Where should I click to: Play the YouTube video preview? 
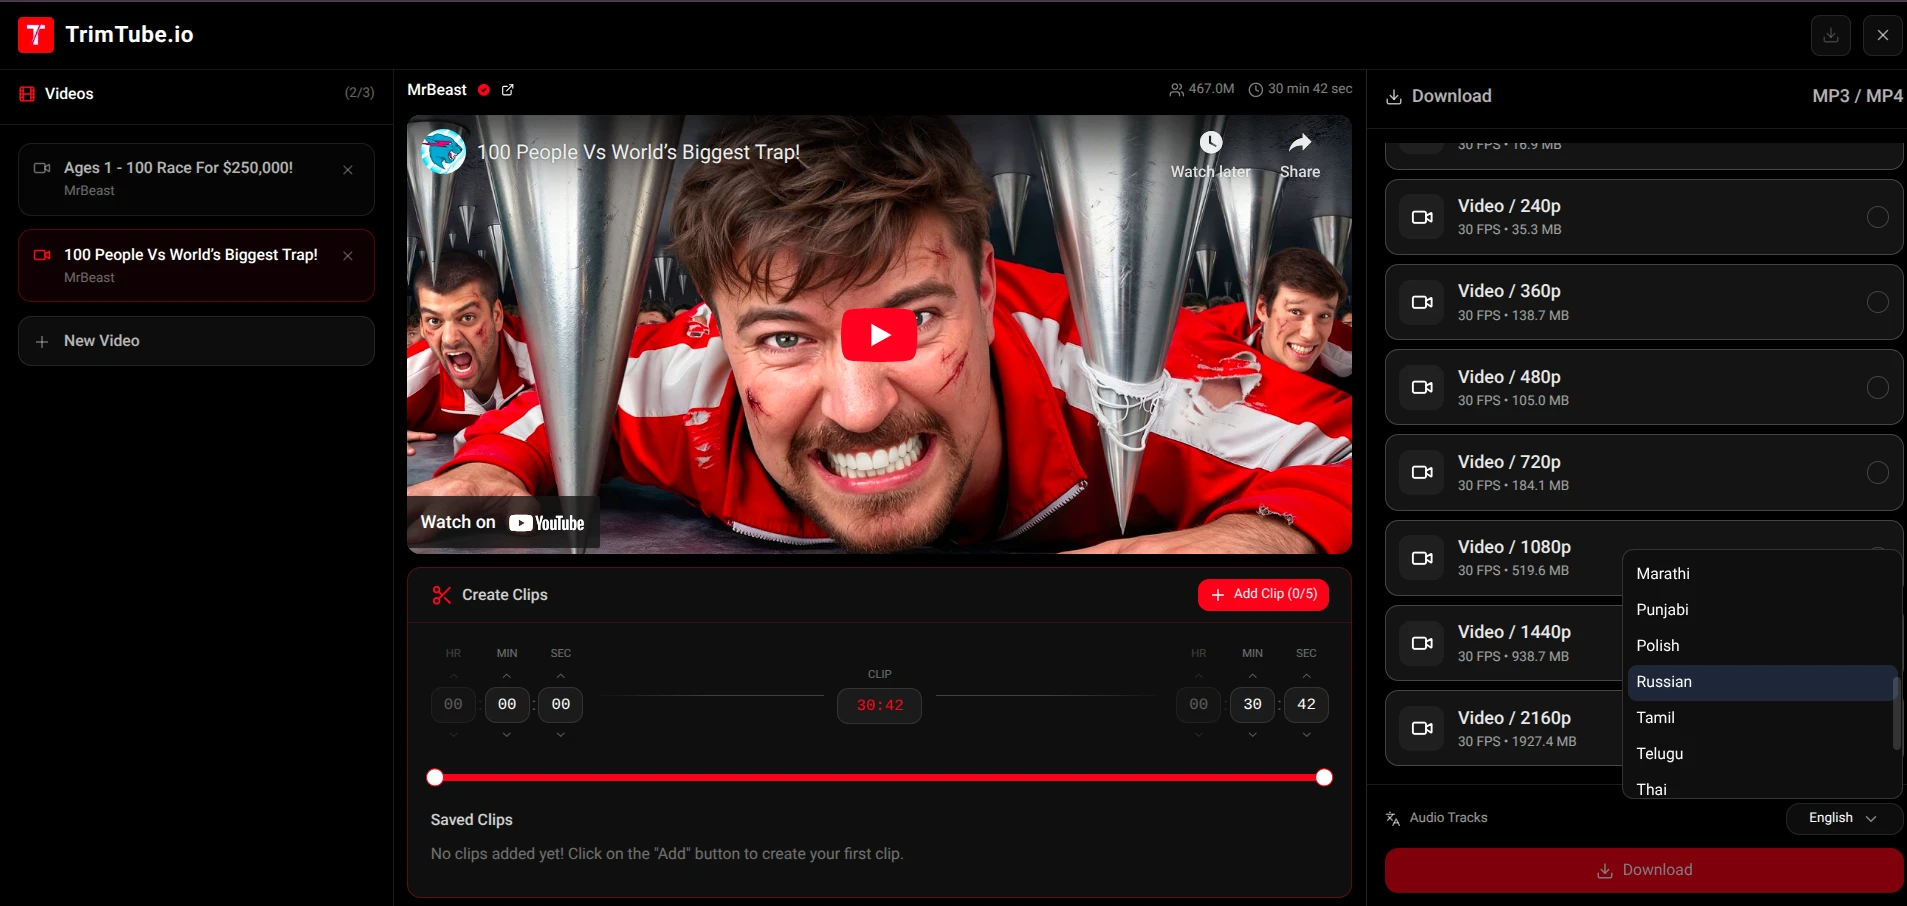878,335
